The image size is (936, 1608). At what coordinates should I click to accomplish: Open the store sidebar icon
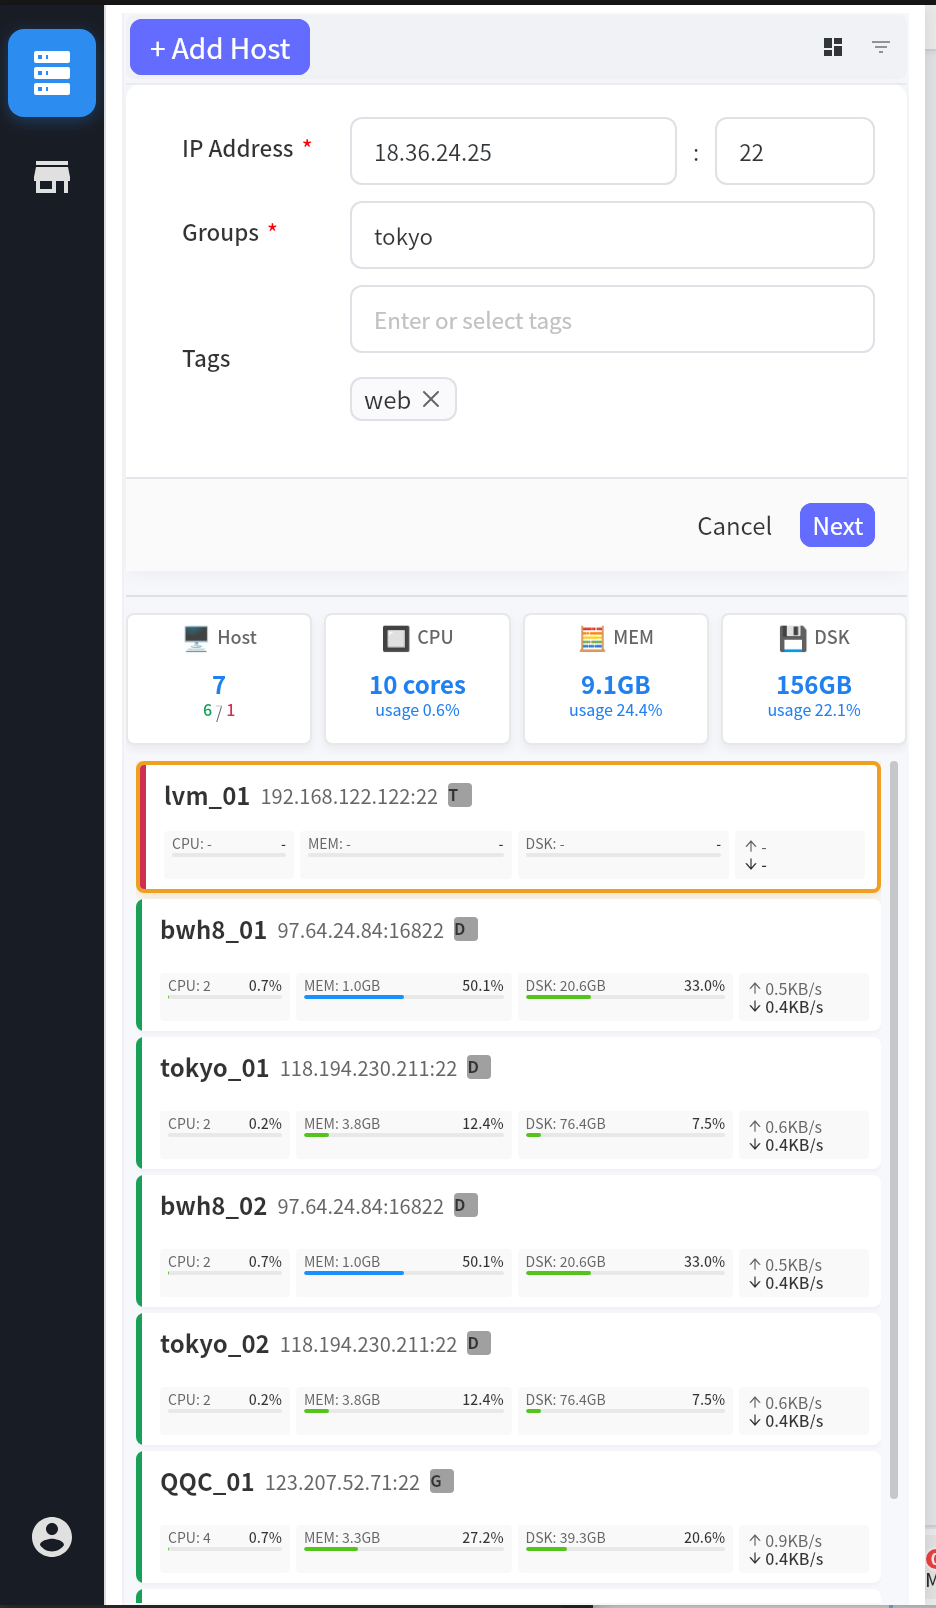pos(52,177)
